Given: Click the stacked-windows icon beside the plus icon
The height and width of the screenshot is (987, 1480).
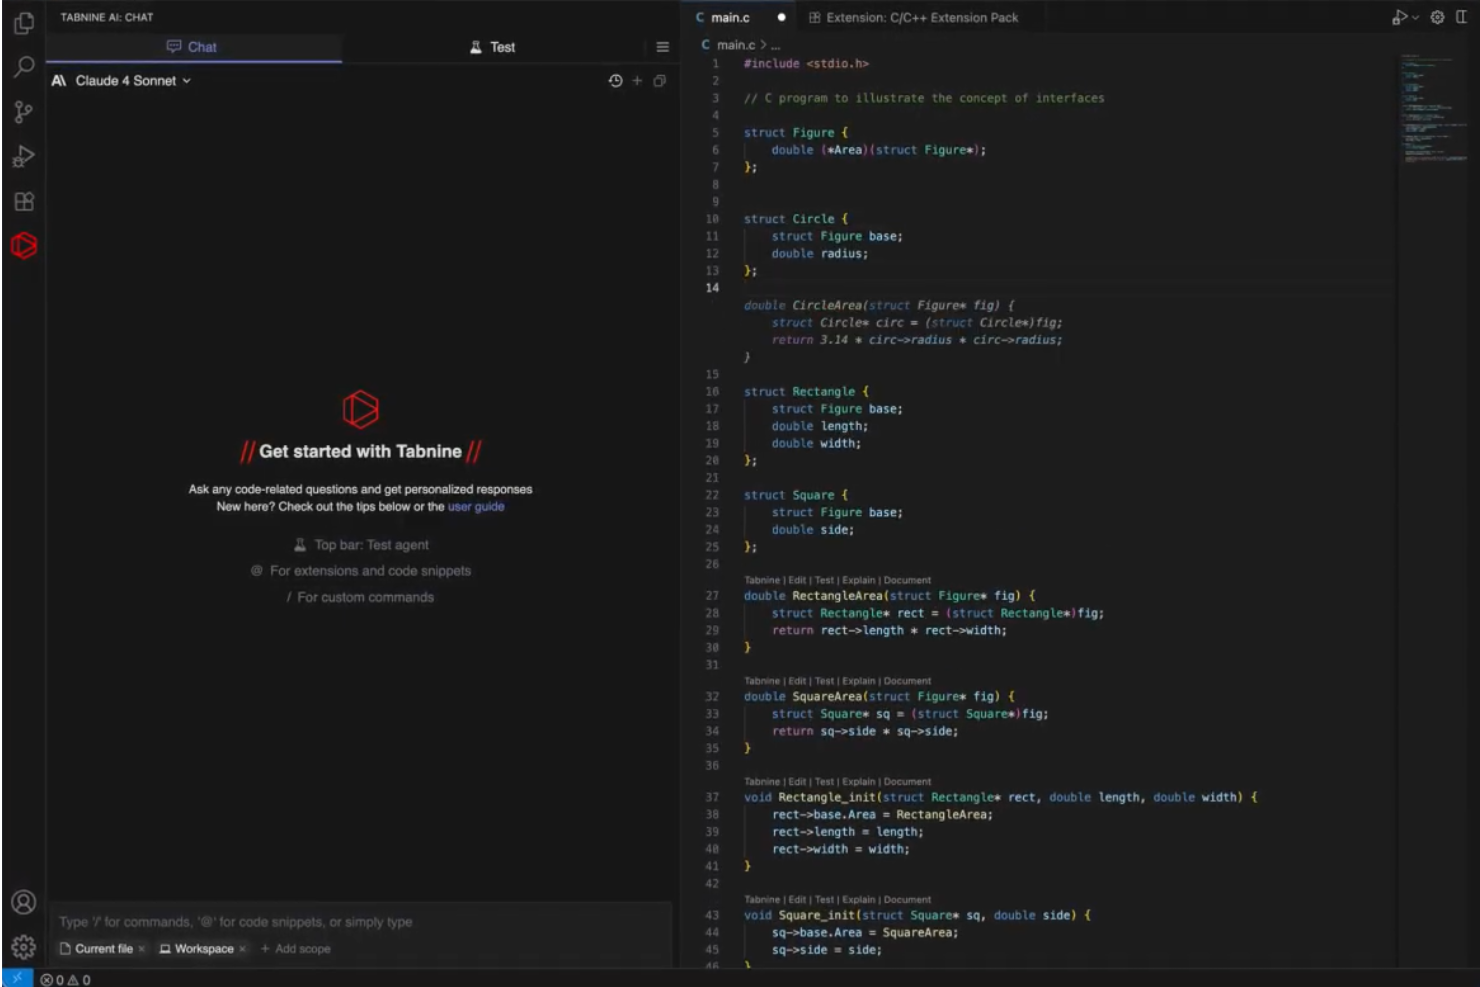Looking at the screenshot, I should click(660, 81).
